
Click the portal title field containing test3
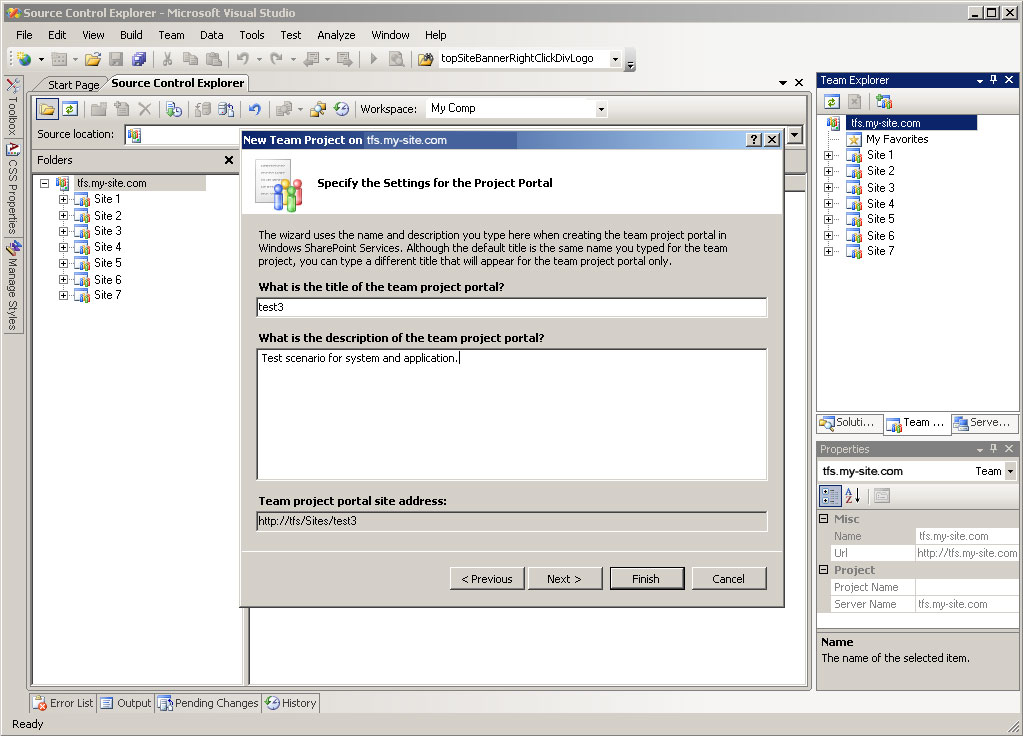pyautogui.click(x=512, y=307)
